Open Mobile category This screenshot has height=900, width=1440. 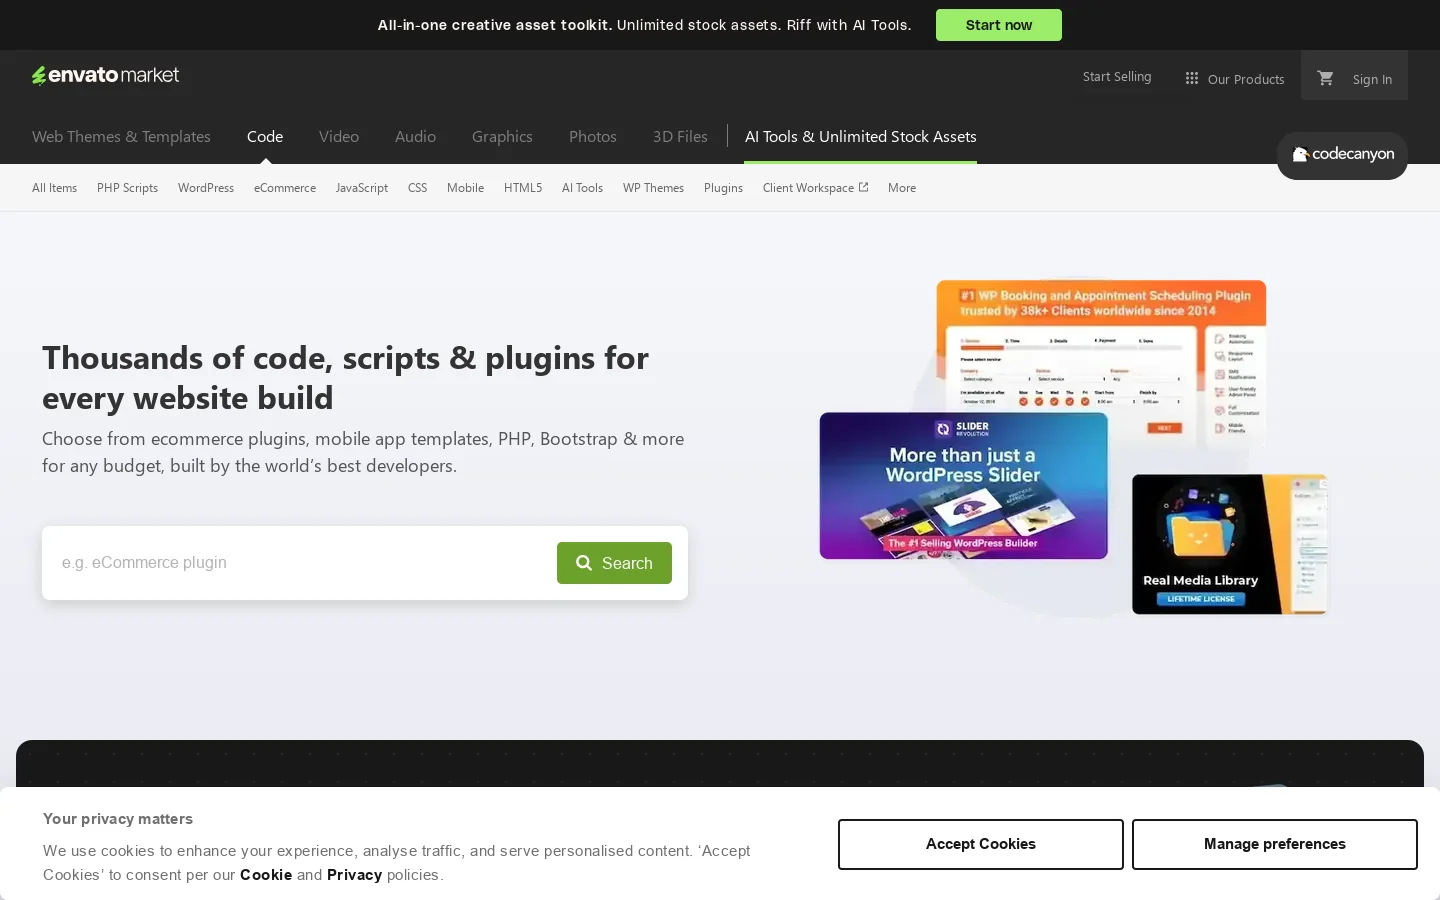pyautogui.click(x=465, y=188)
